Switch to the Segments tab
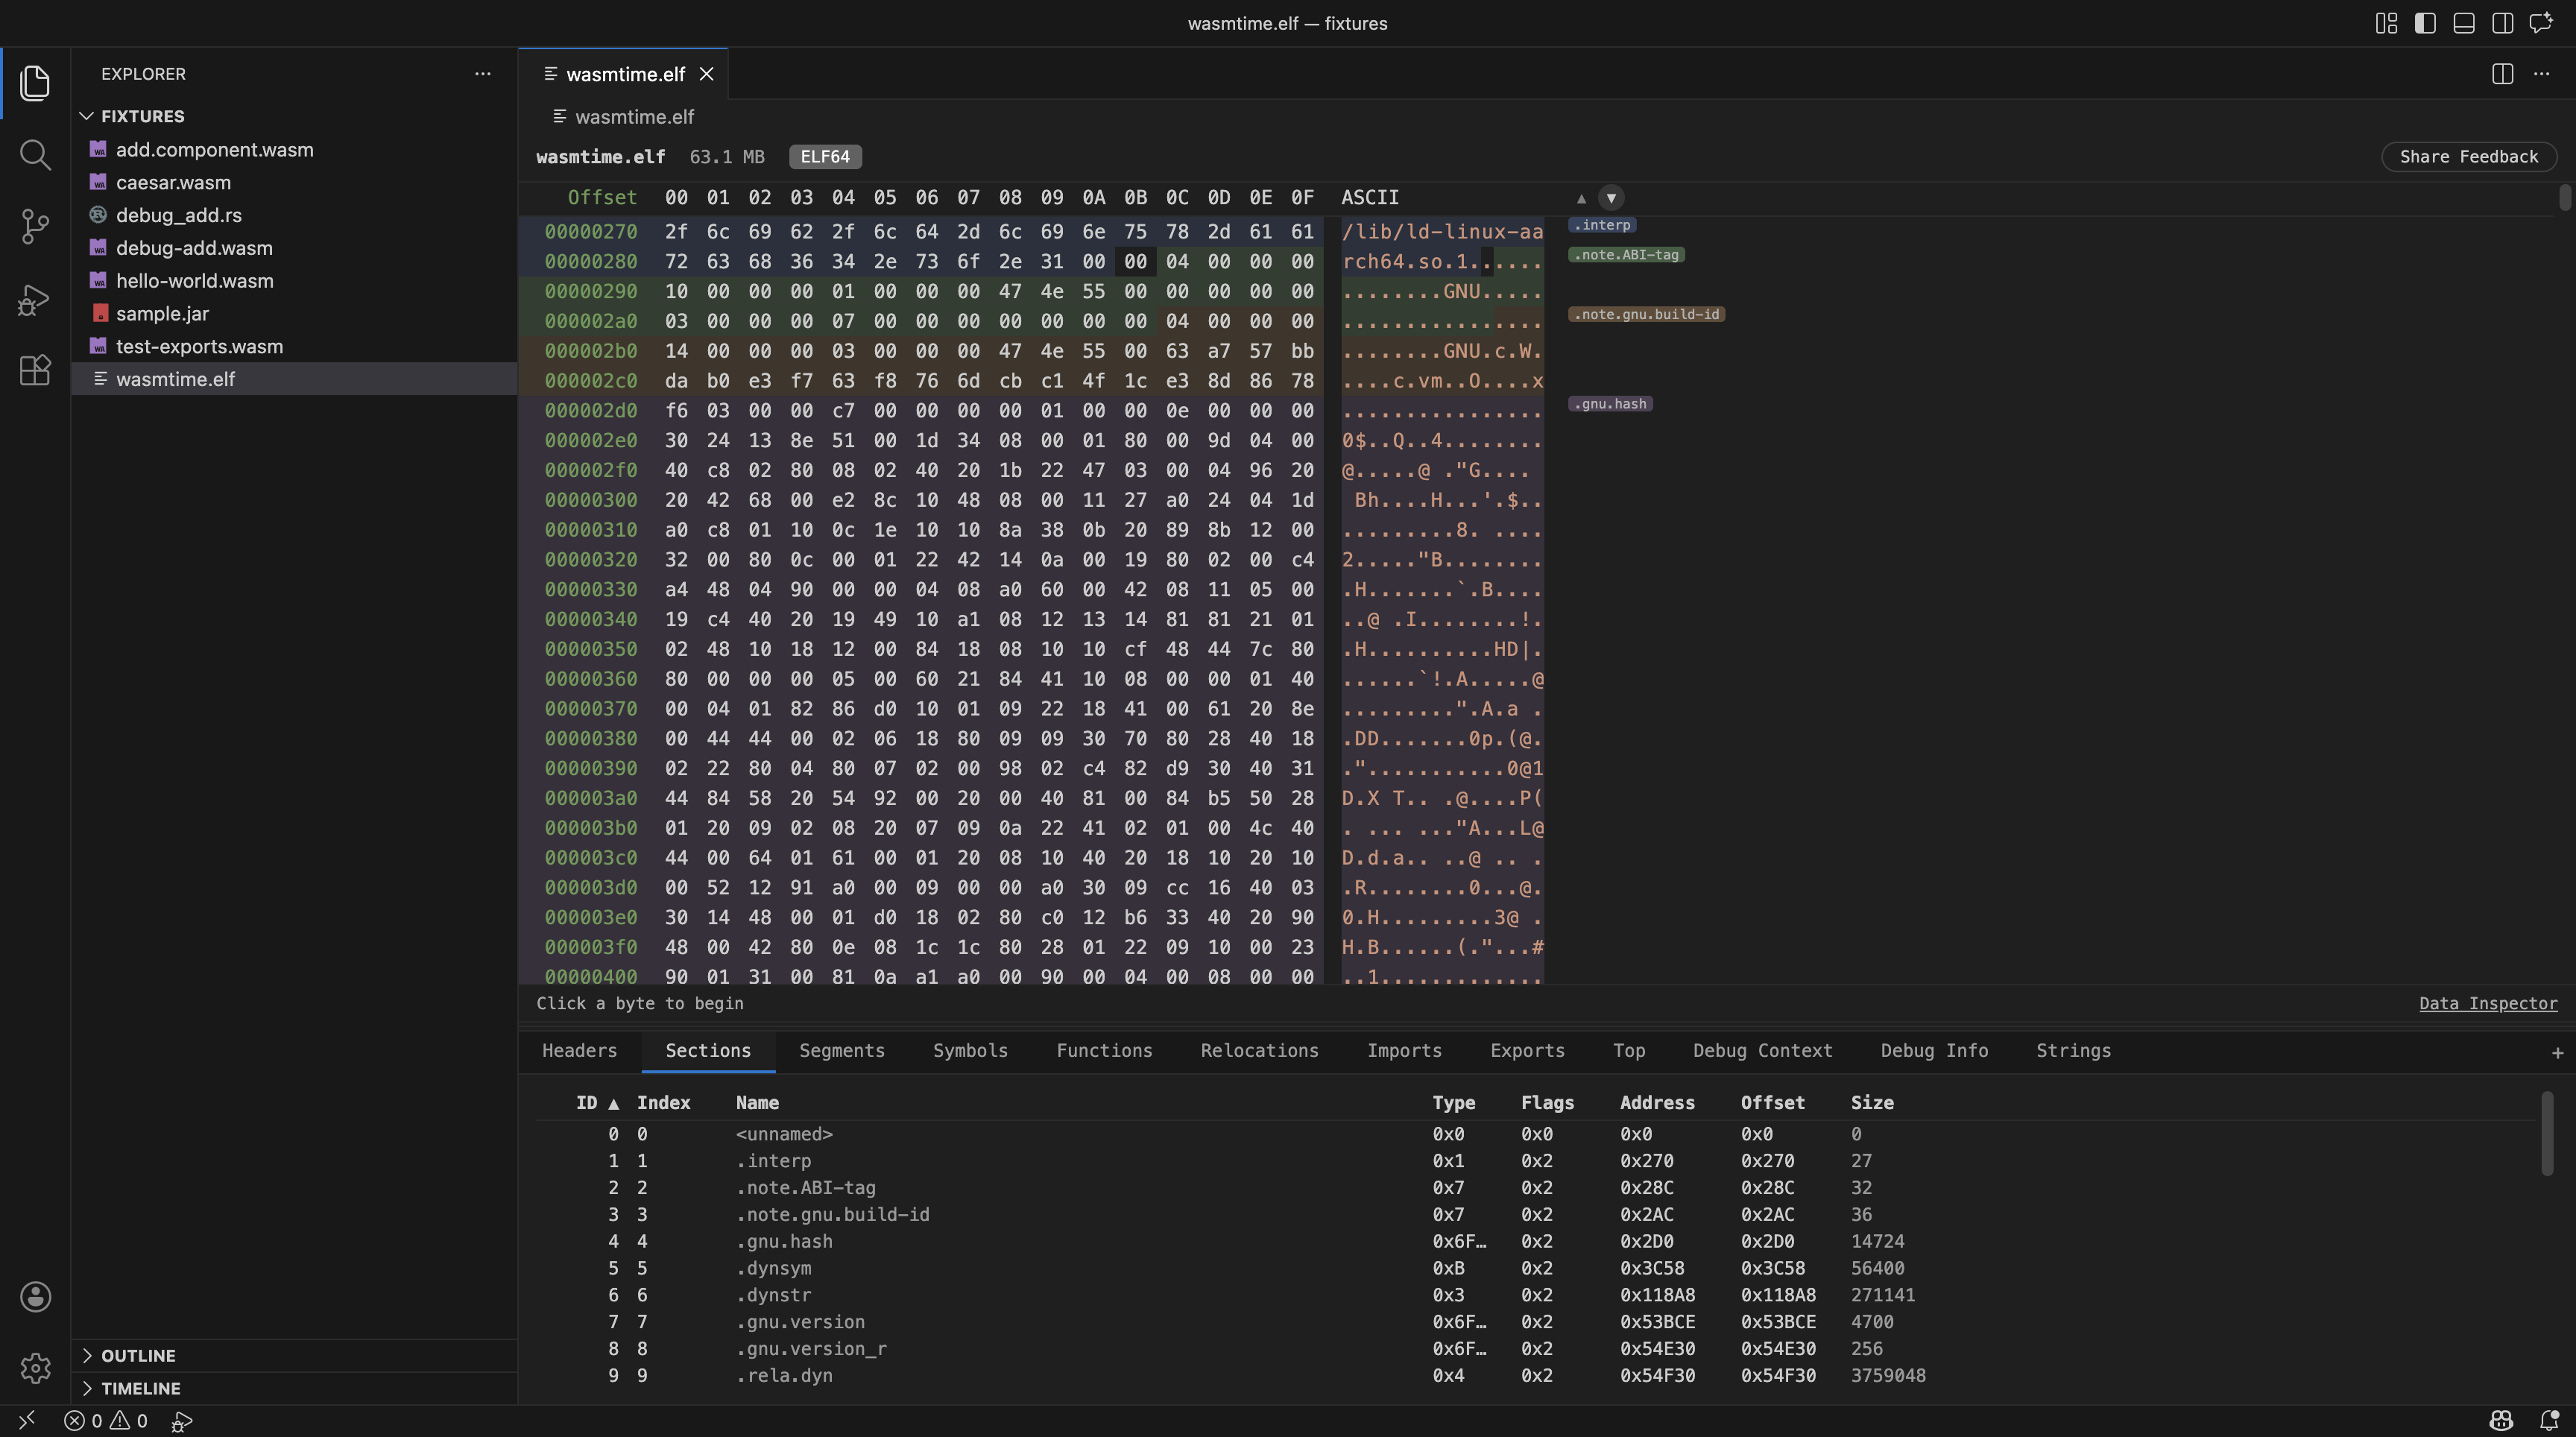This screenshot has width=2576, height=1437. coord(842,1051)
